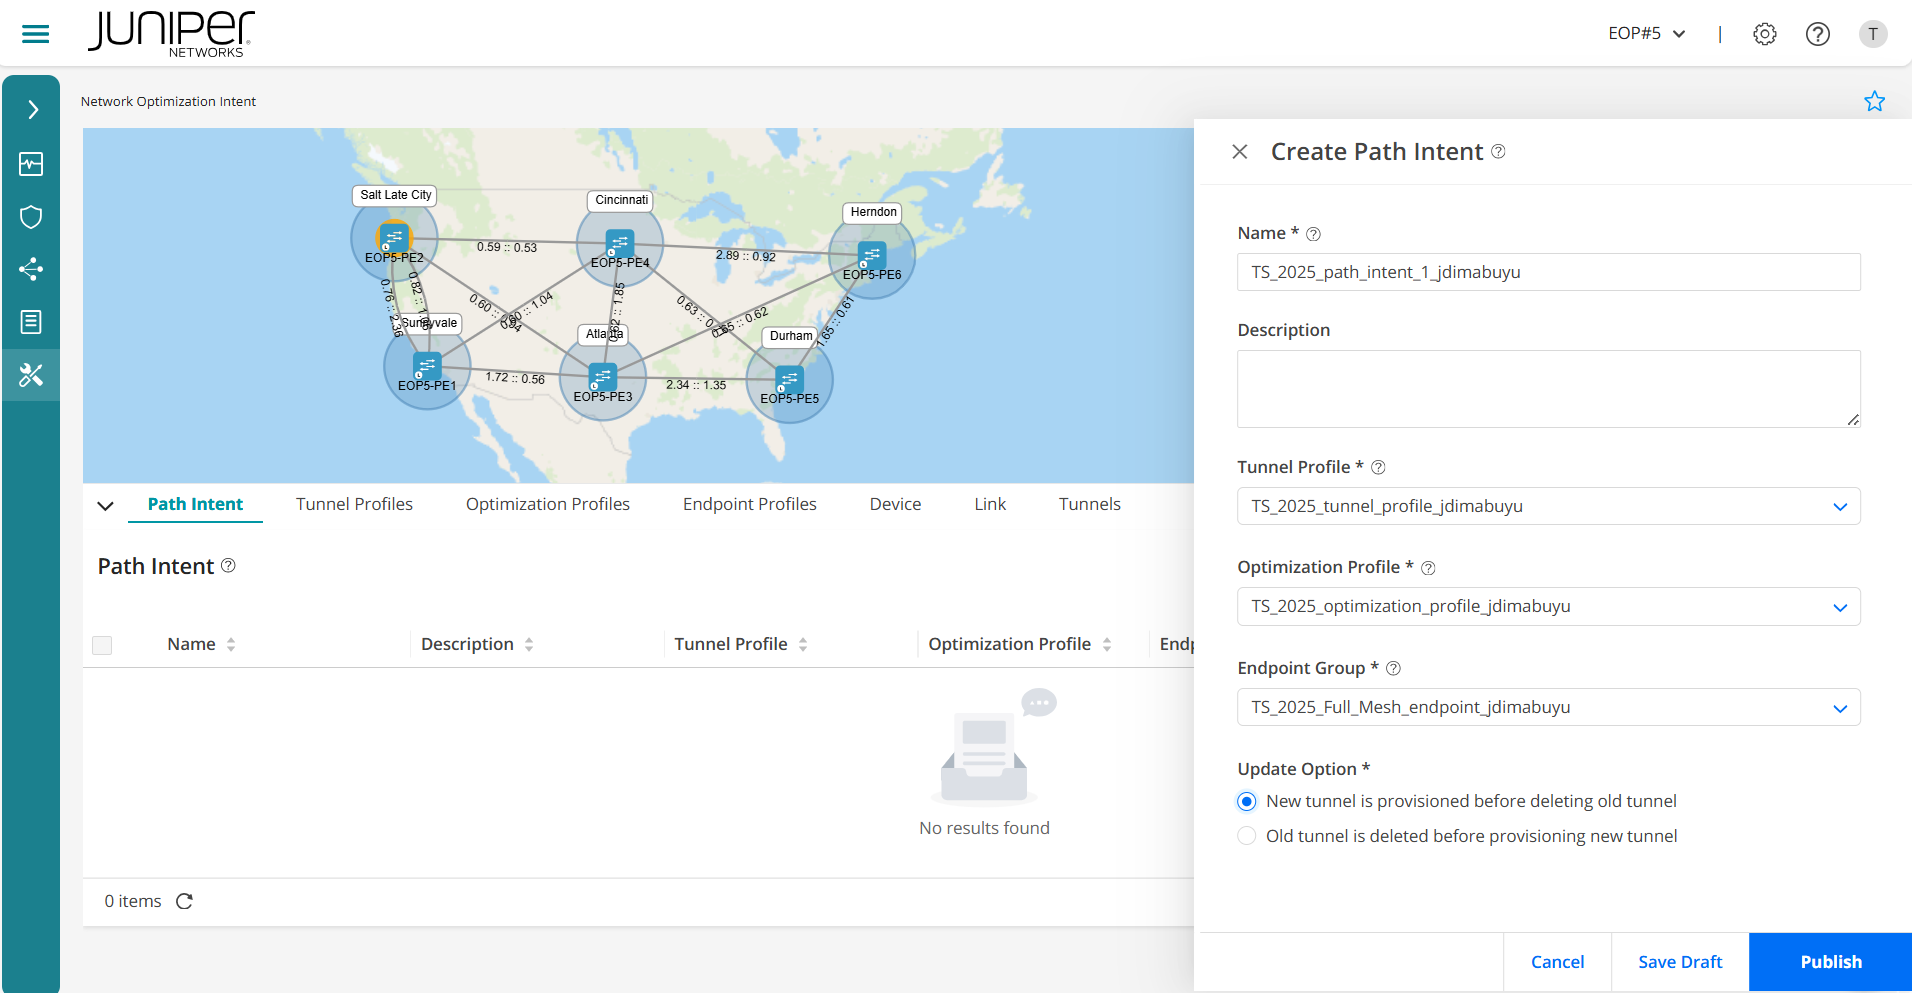
Task: Expand the left sidebar with arrow icon
Action: pyautogui.click(x=32, y=110)
